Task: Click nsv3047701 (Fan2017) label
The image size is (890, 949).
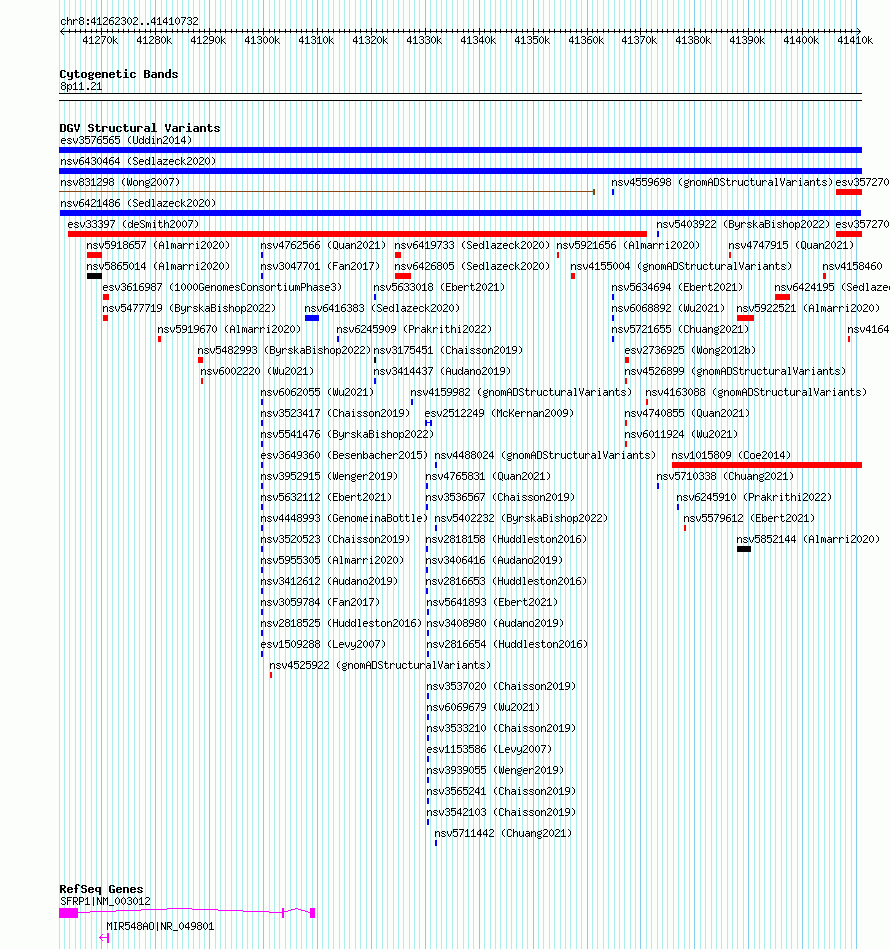Action: pos(320,266)
